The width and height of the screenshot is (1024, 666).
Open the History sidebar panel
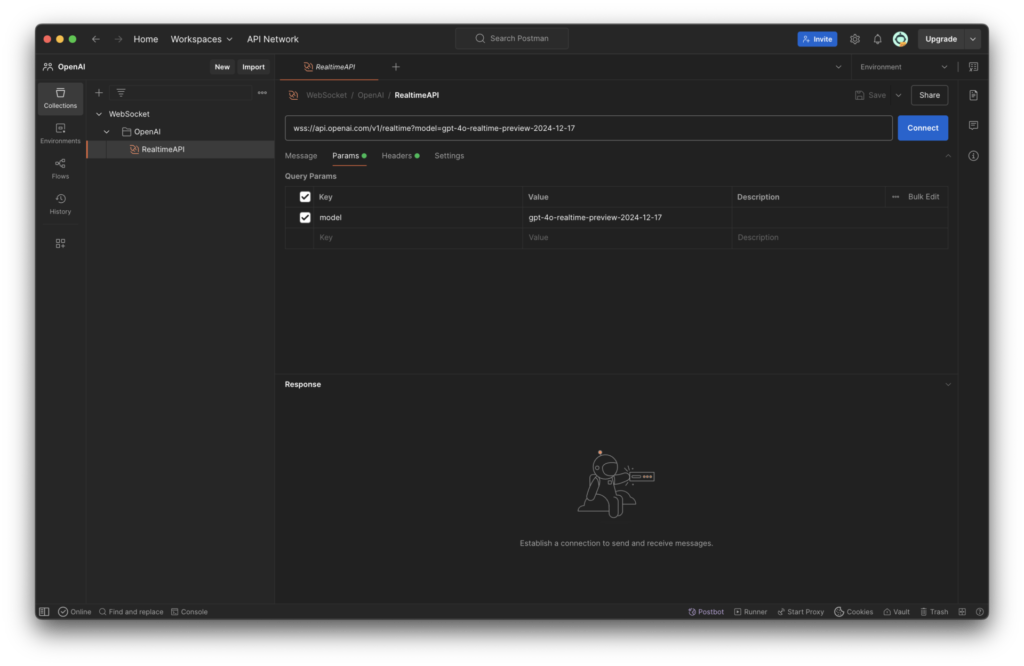tap(60, 204)
